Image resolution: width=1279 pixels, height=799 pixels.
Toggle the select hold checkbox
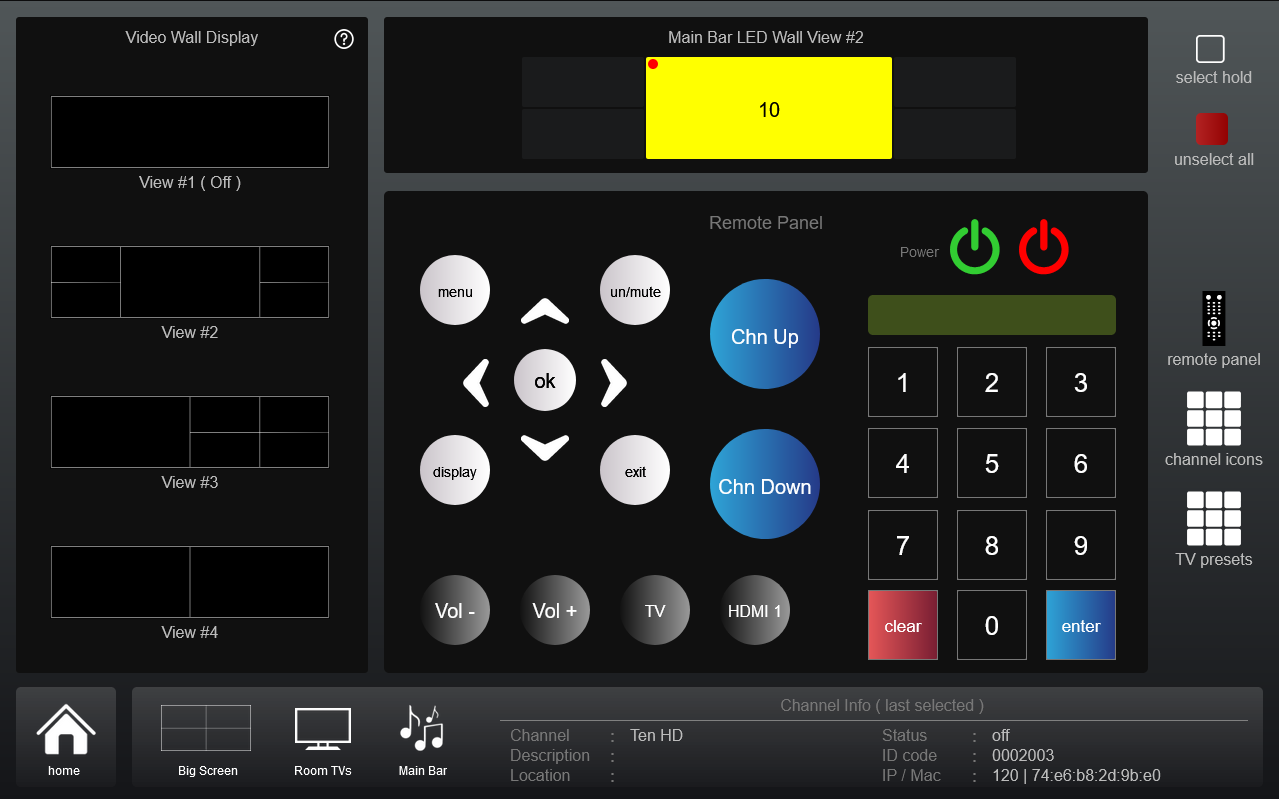click(x=1210, y=49)
